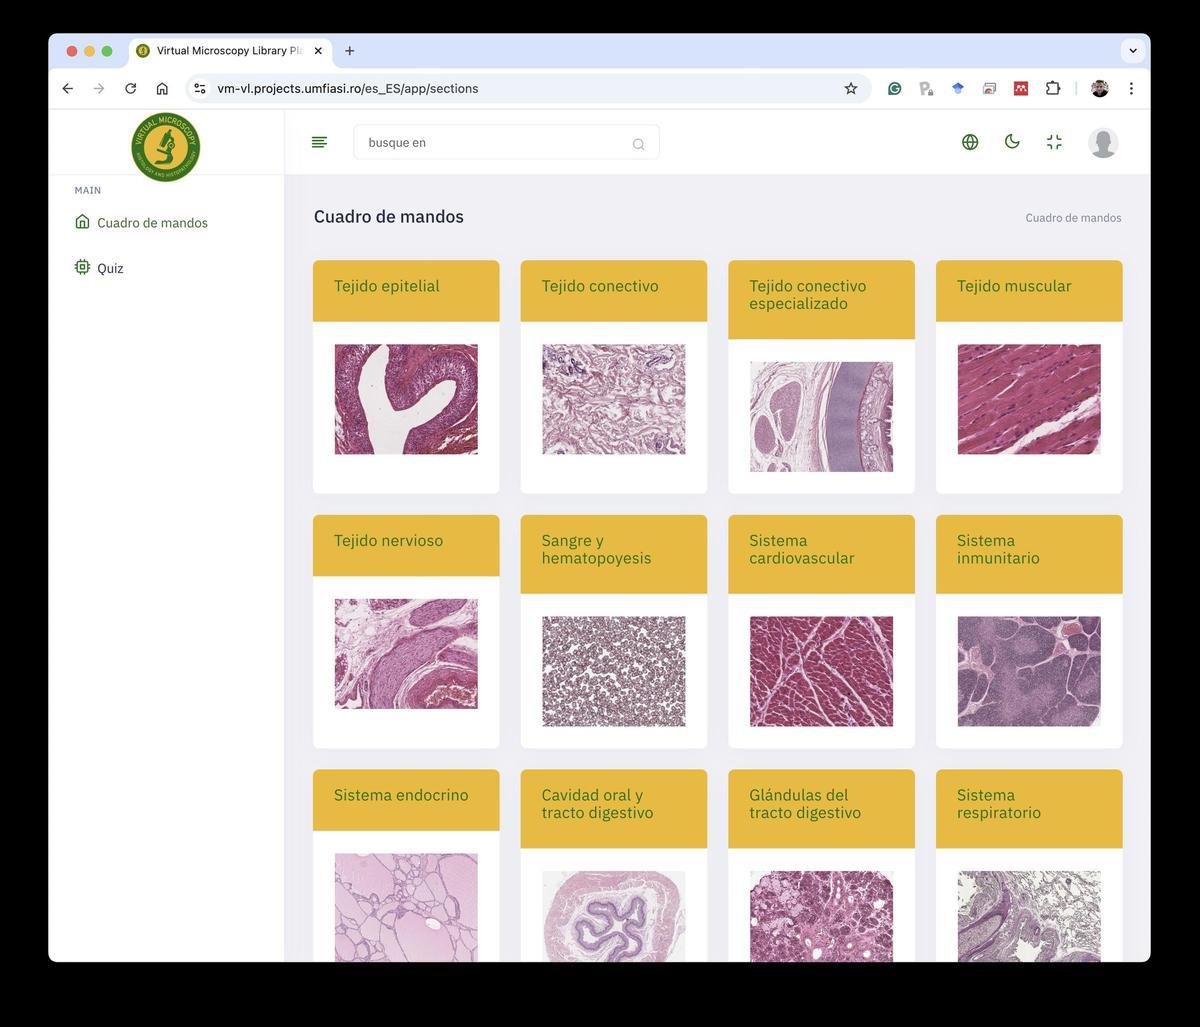Open the Chrome three-dot menu
This screenshot has width=1200, height=1027.
(x=1131, y=88)
